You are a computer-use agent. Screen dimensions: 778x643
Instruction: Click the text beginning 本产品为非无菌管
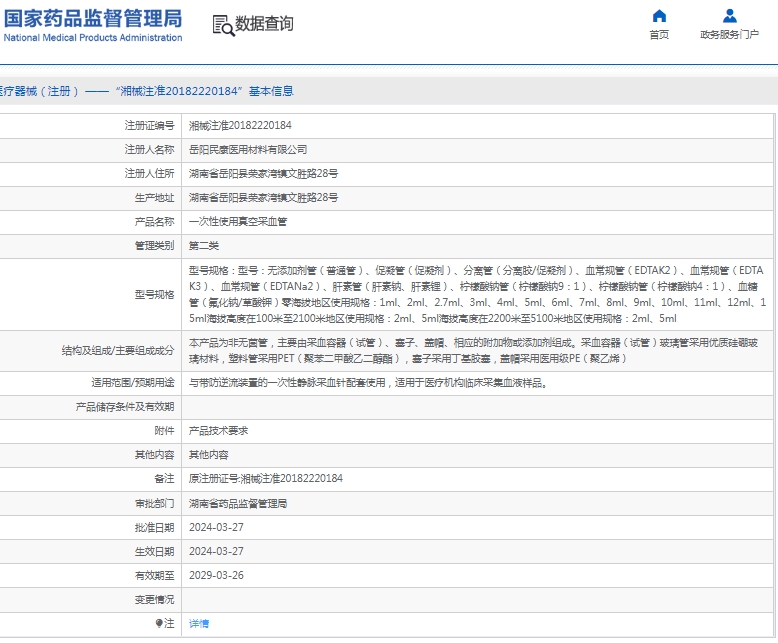tap(473, 351)
